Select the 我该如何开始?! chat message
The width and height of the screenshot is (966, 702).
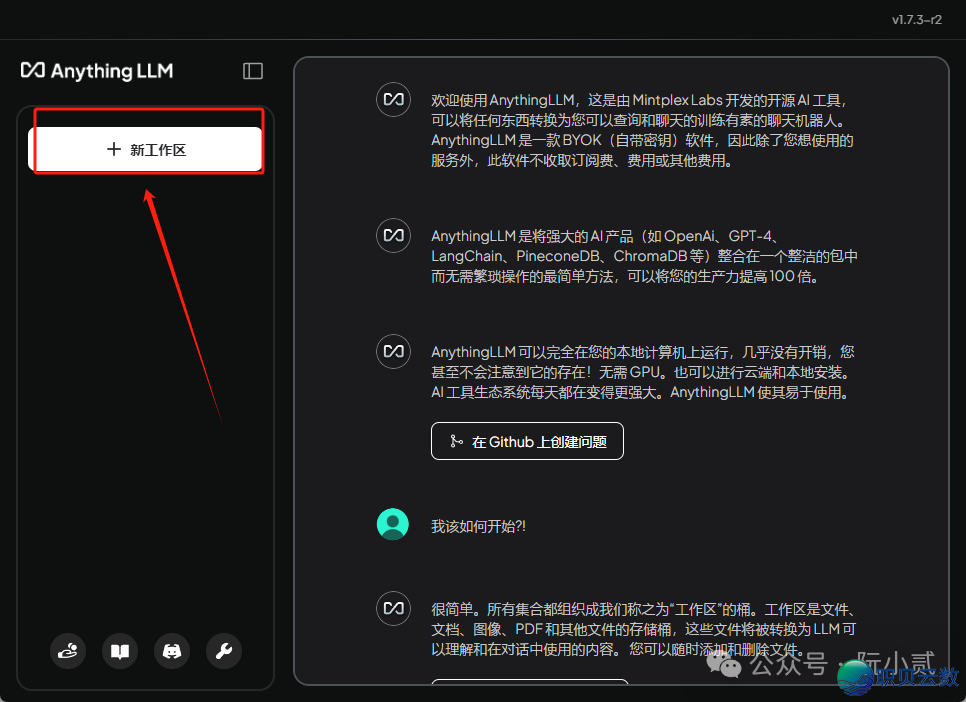tap(480, 523)
